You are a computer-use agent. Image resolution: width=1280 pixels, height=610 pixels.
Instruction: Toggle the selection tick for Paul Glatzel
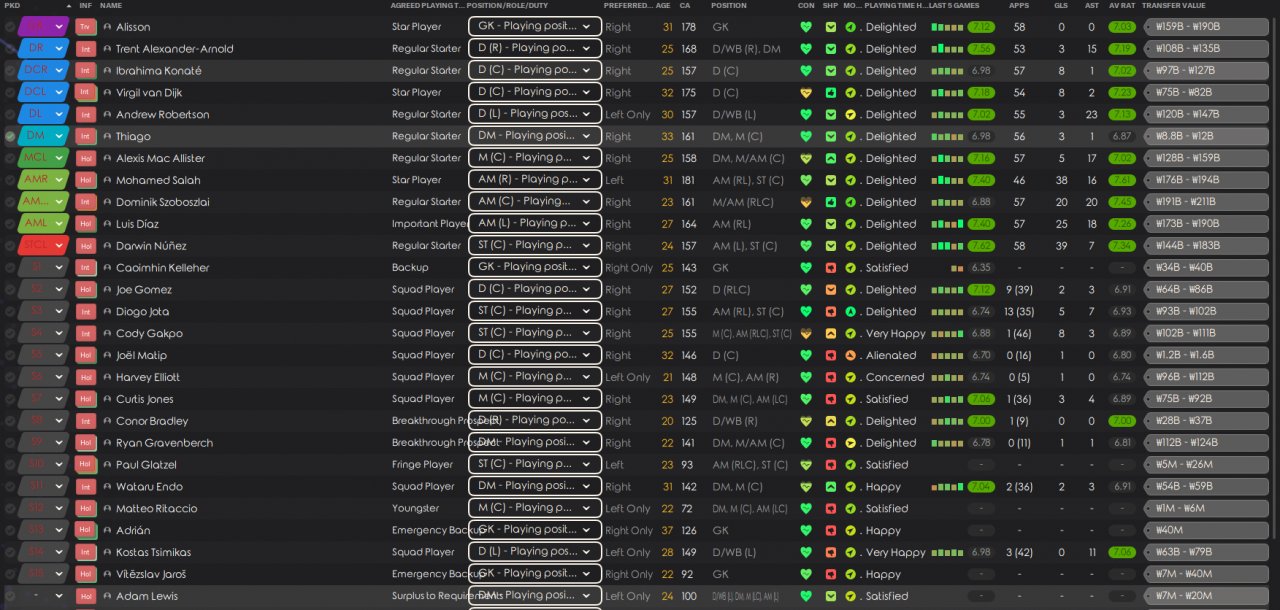pyautogui.click(x=10, y=465)
